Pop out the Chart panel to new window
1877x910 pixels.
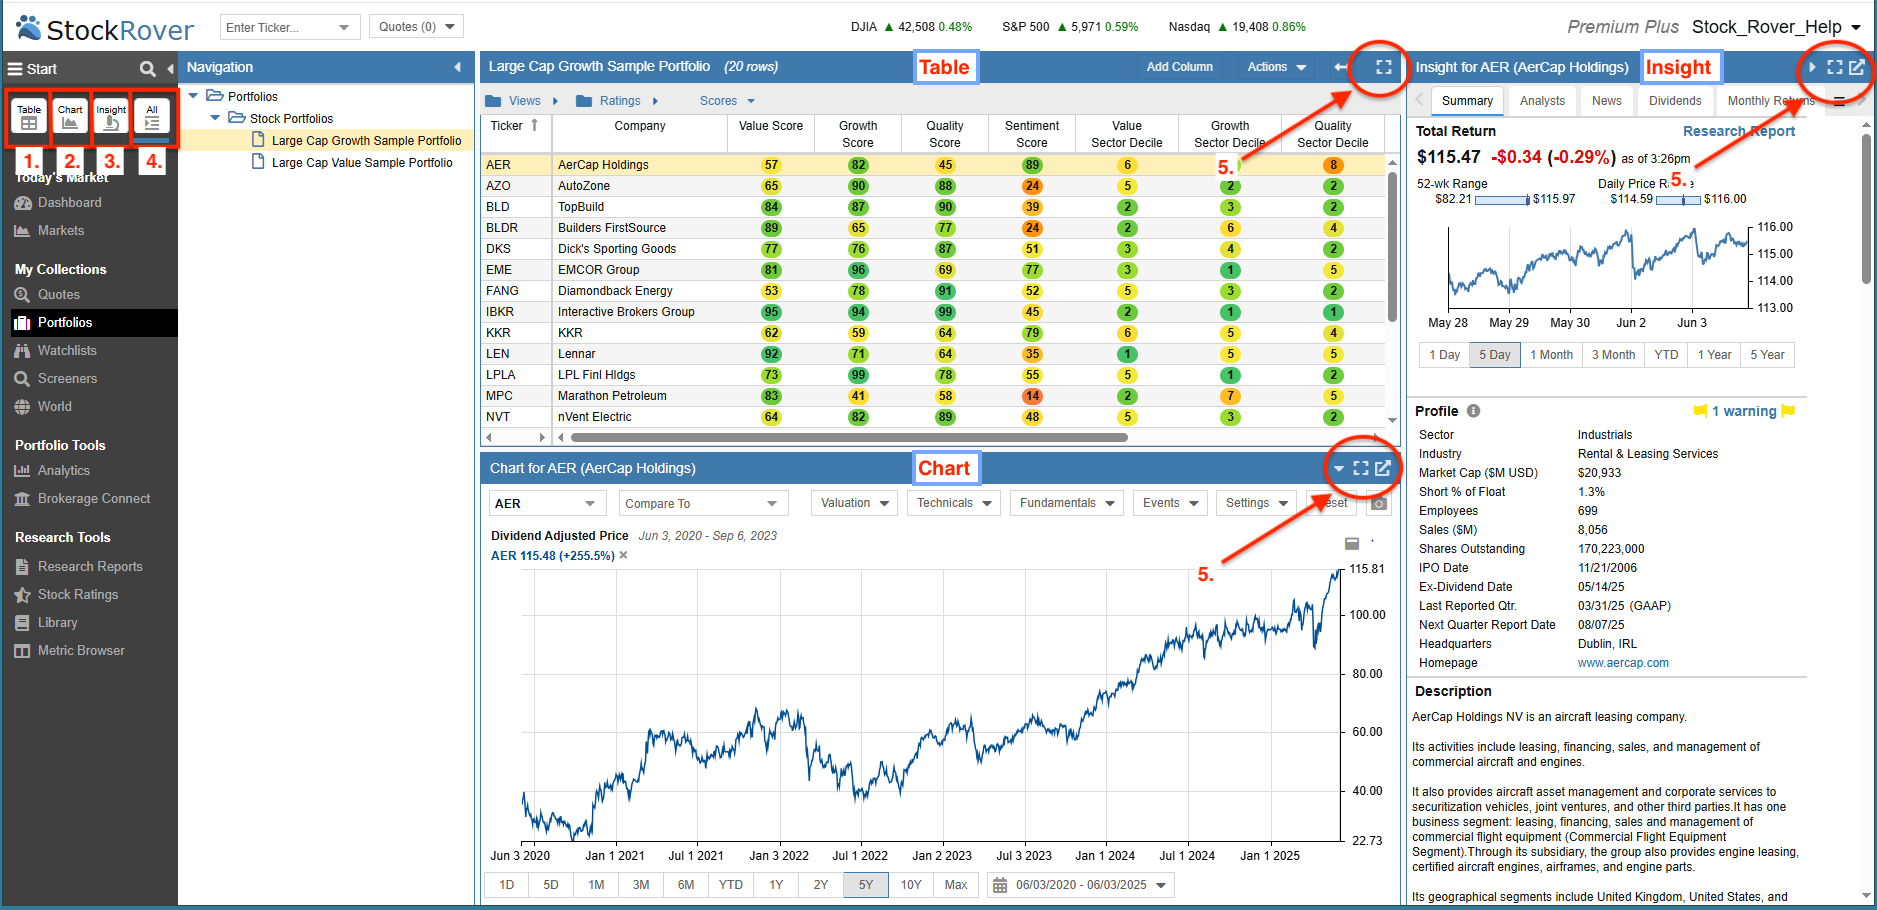click(1383, 468)
